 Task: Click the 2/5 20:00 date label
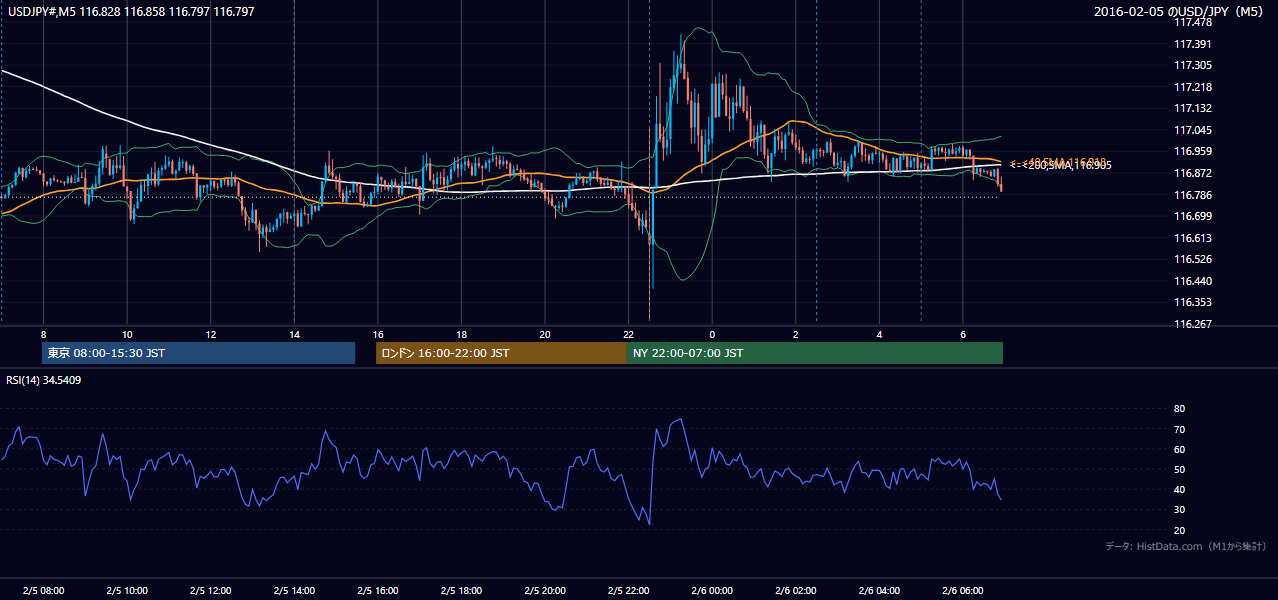coord(545,590)
